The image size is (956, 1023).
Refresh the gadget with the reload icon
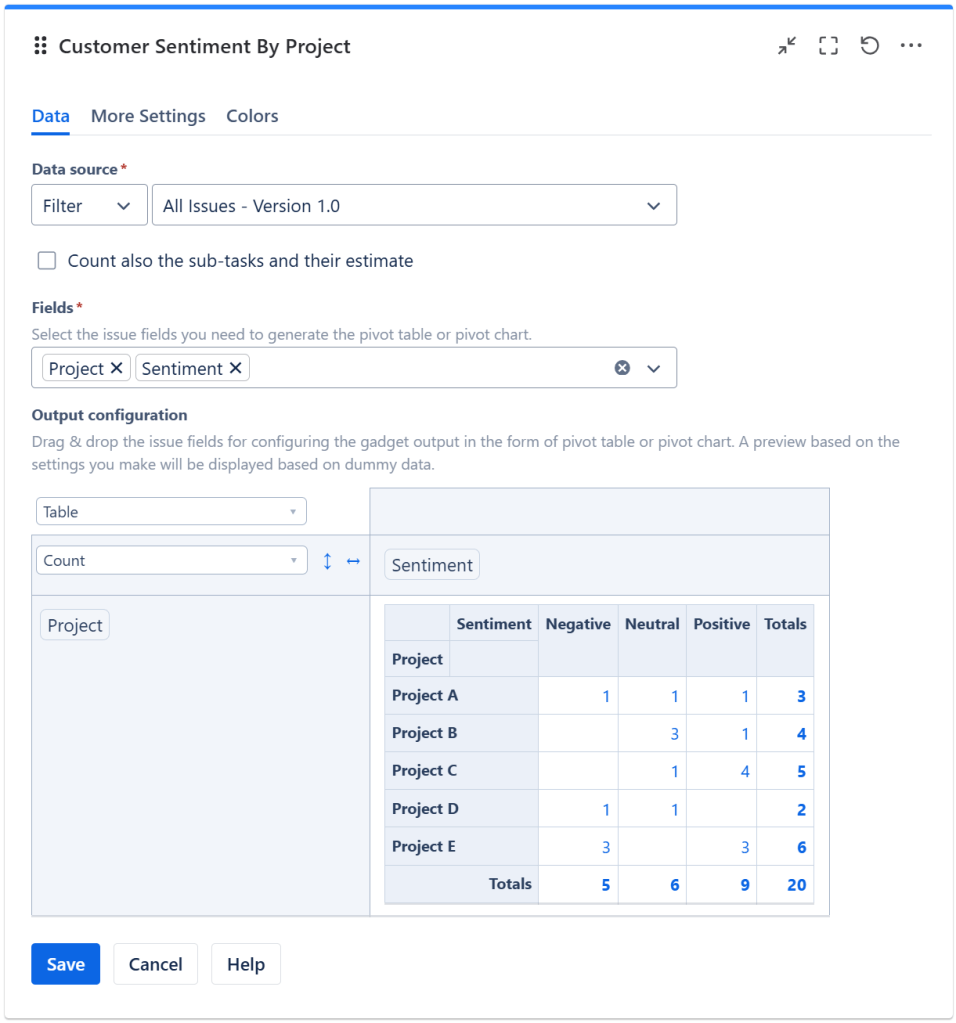pyautogui.click(x=870, y=46)
